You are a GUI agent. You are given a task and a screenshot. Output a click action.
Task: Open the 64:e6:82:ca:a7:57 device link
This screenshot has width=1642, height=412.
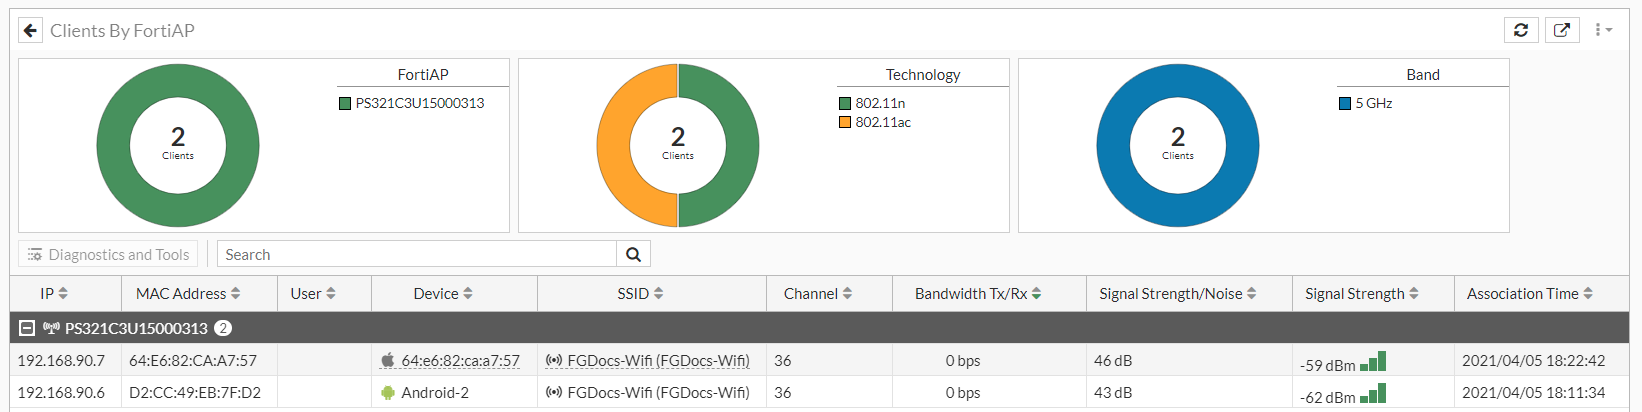(x=460, y=361)
